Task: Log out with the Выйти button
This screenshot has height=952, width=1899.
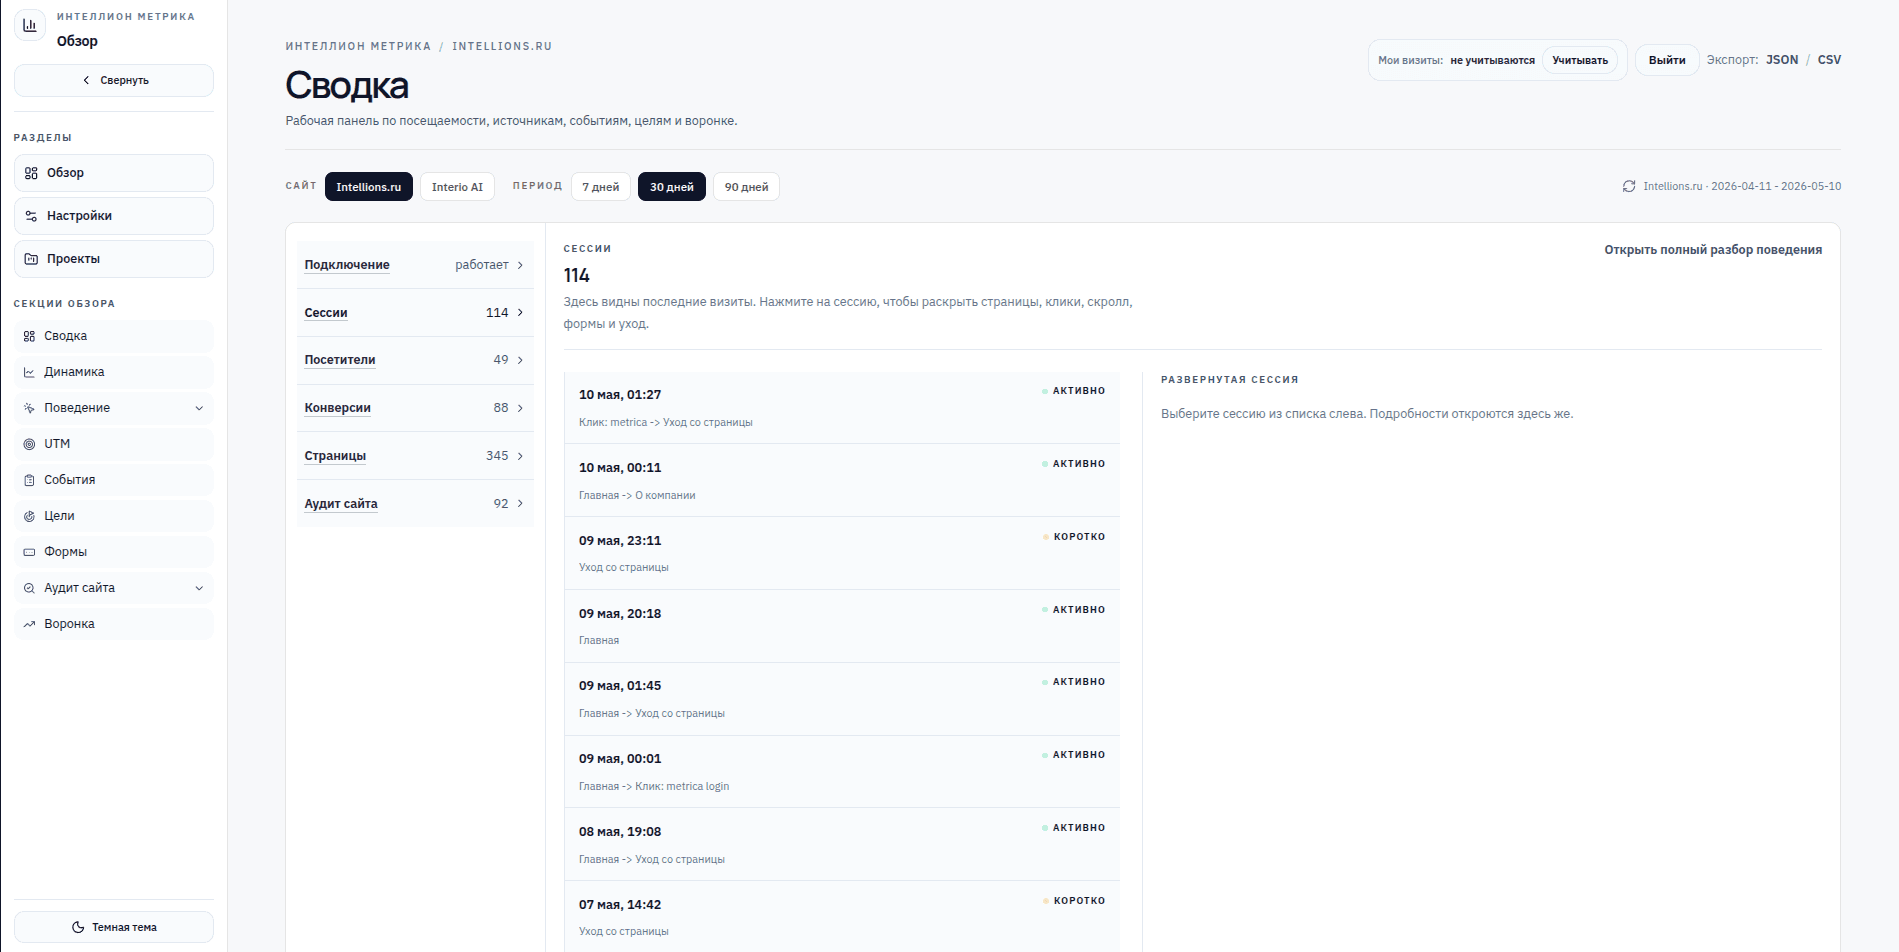Action: (1667, 60)
